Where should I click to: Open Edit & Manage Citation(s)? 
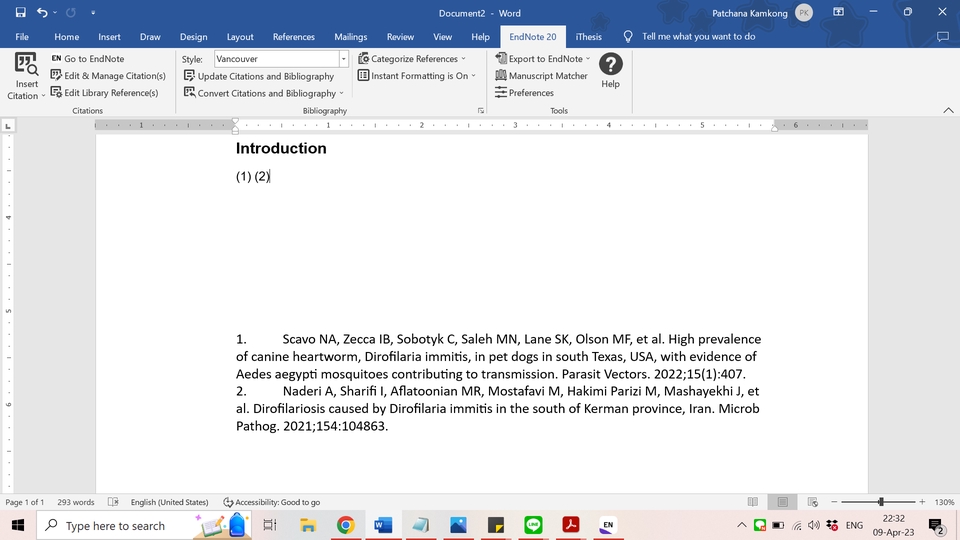[x=108, y=76]
